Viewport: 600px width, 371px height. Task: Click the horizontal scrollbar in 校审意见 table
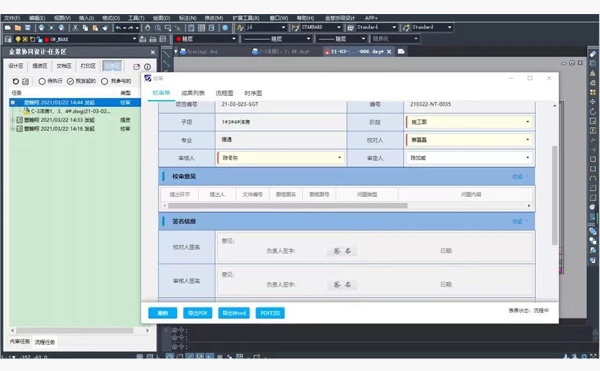288,206
